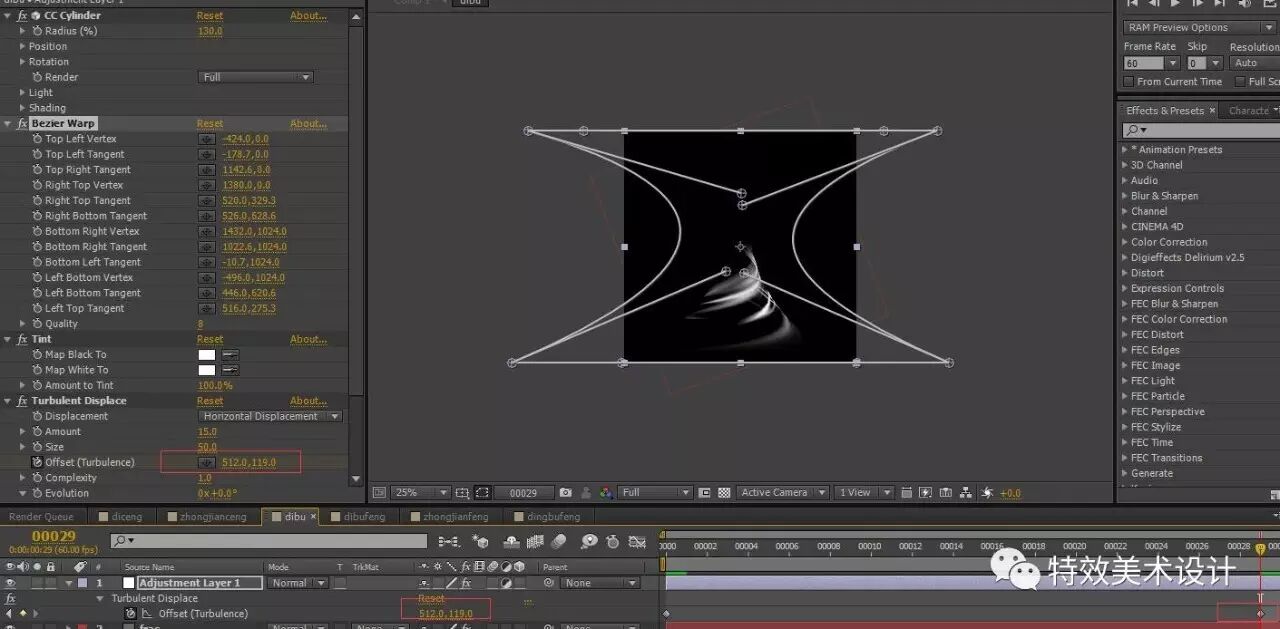Toggle the Transparency Grid icon
Image resolution: width=1280 pixels, height=629 pixels.
click(723, 493)
